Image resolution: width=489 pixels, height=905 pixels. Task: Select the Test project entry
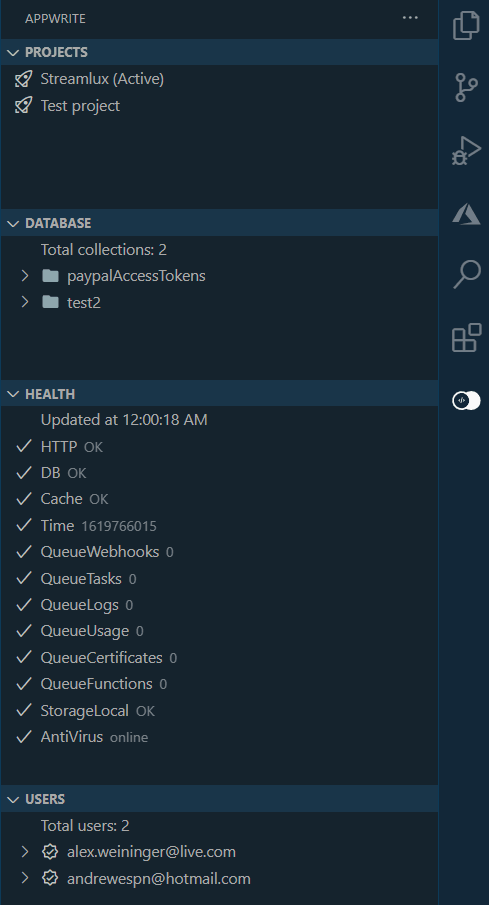[80, 106]
